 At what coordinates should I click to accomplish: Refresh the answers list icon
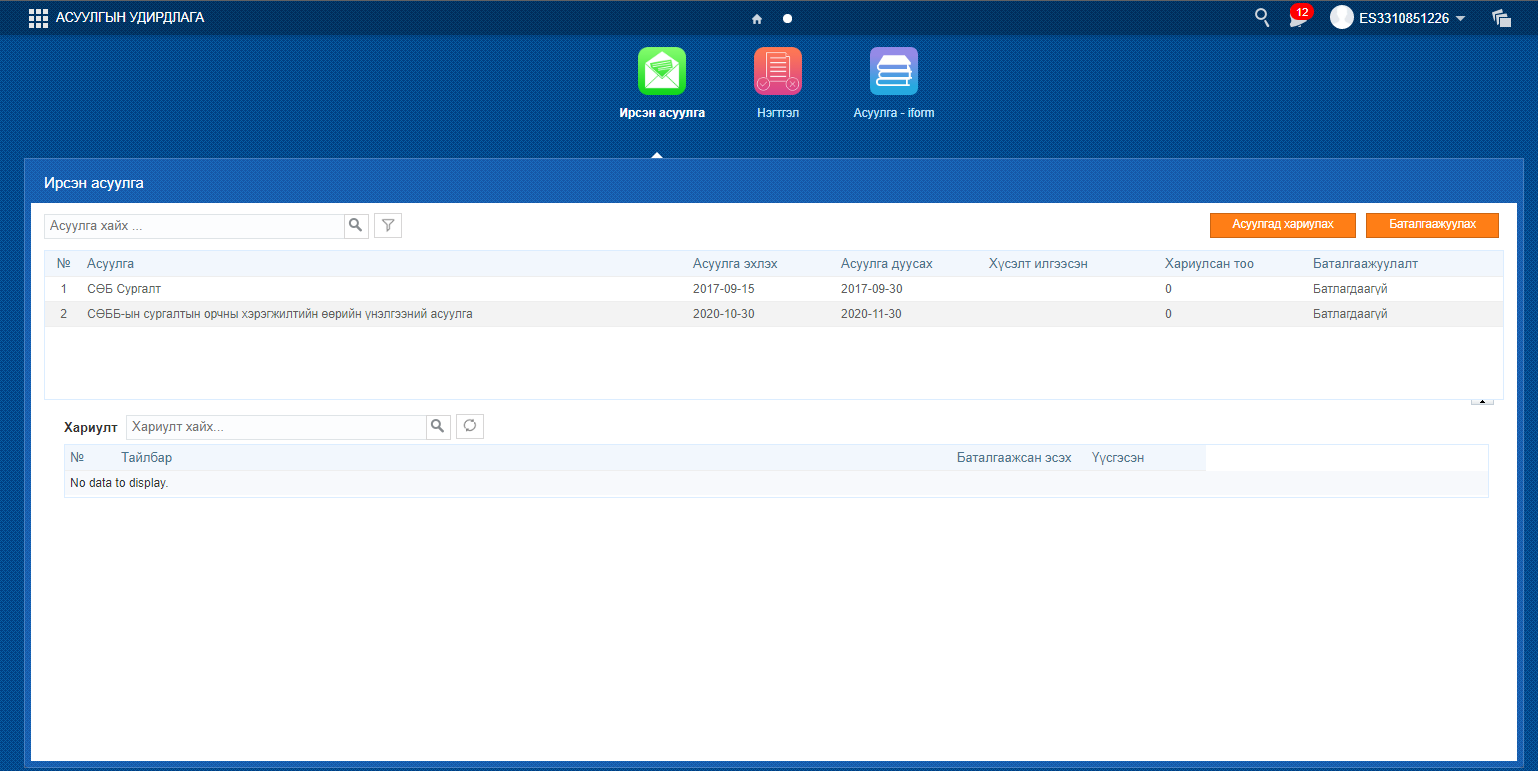click(470, 427)
